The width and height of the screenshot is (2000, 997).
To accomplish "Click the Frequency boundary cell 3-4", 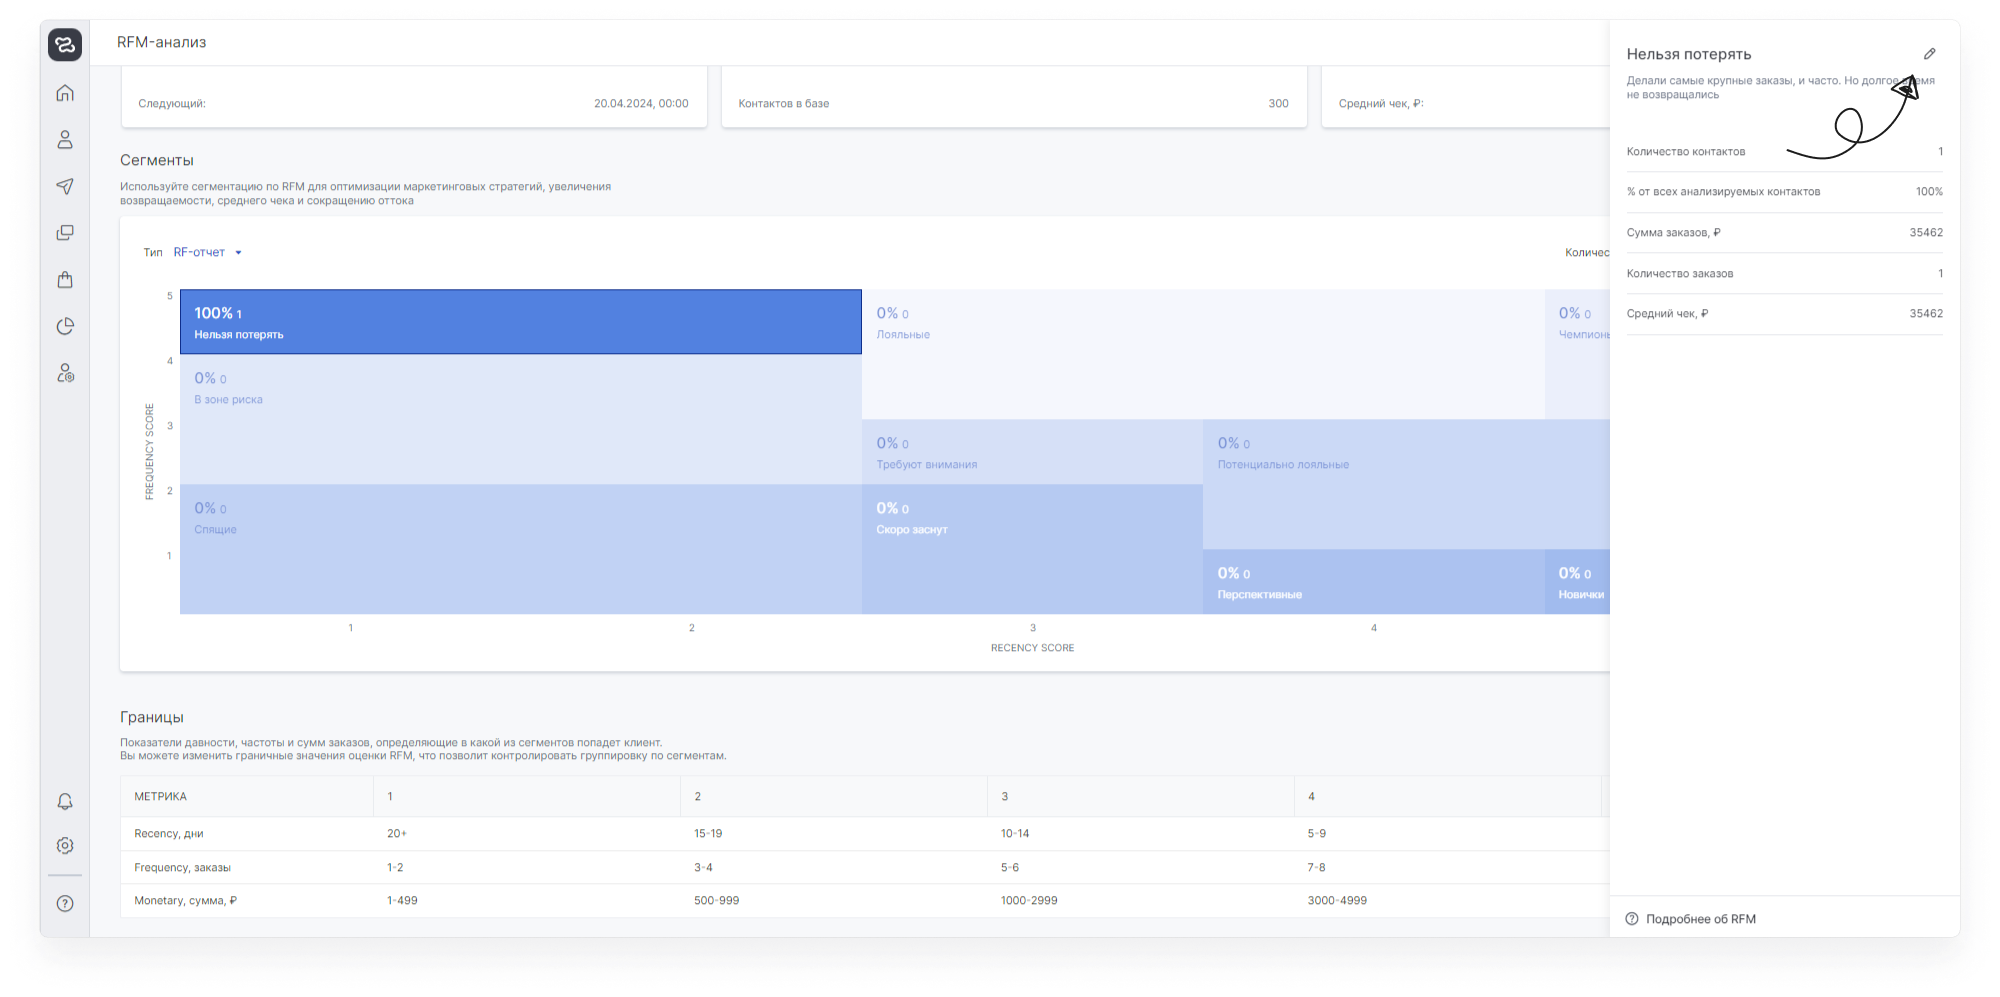I will 703,867.
